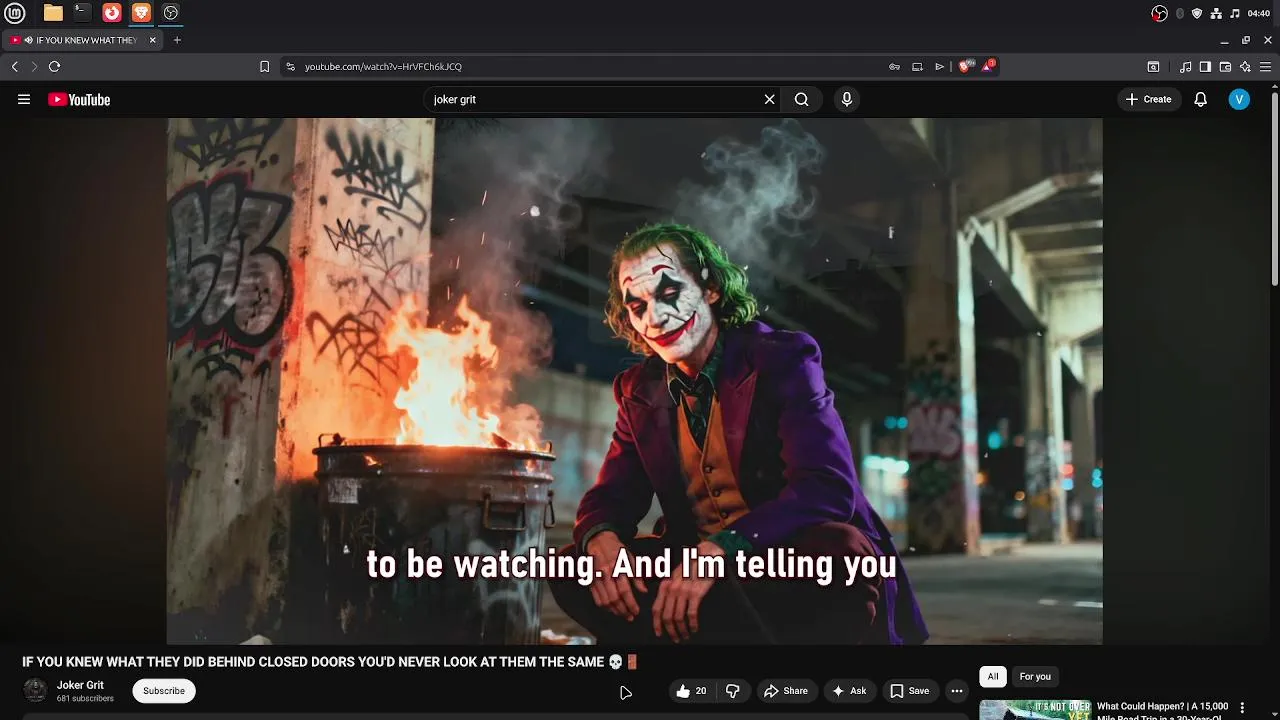Click the search box containing 'joker grit'

point(590,99)
